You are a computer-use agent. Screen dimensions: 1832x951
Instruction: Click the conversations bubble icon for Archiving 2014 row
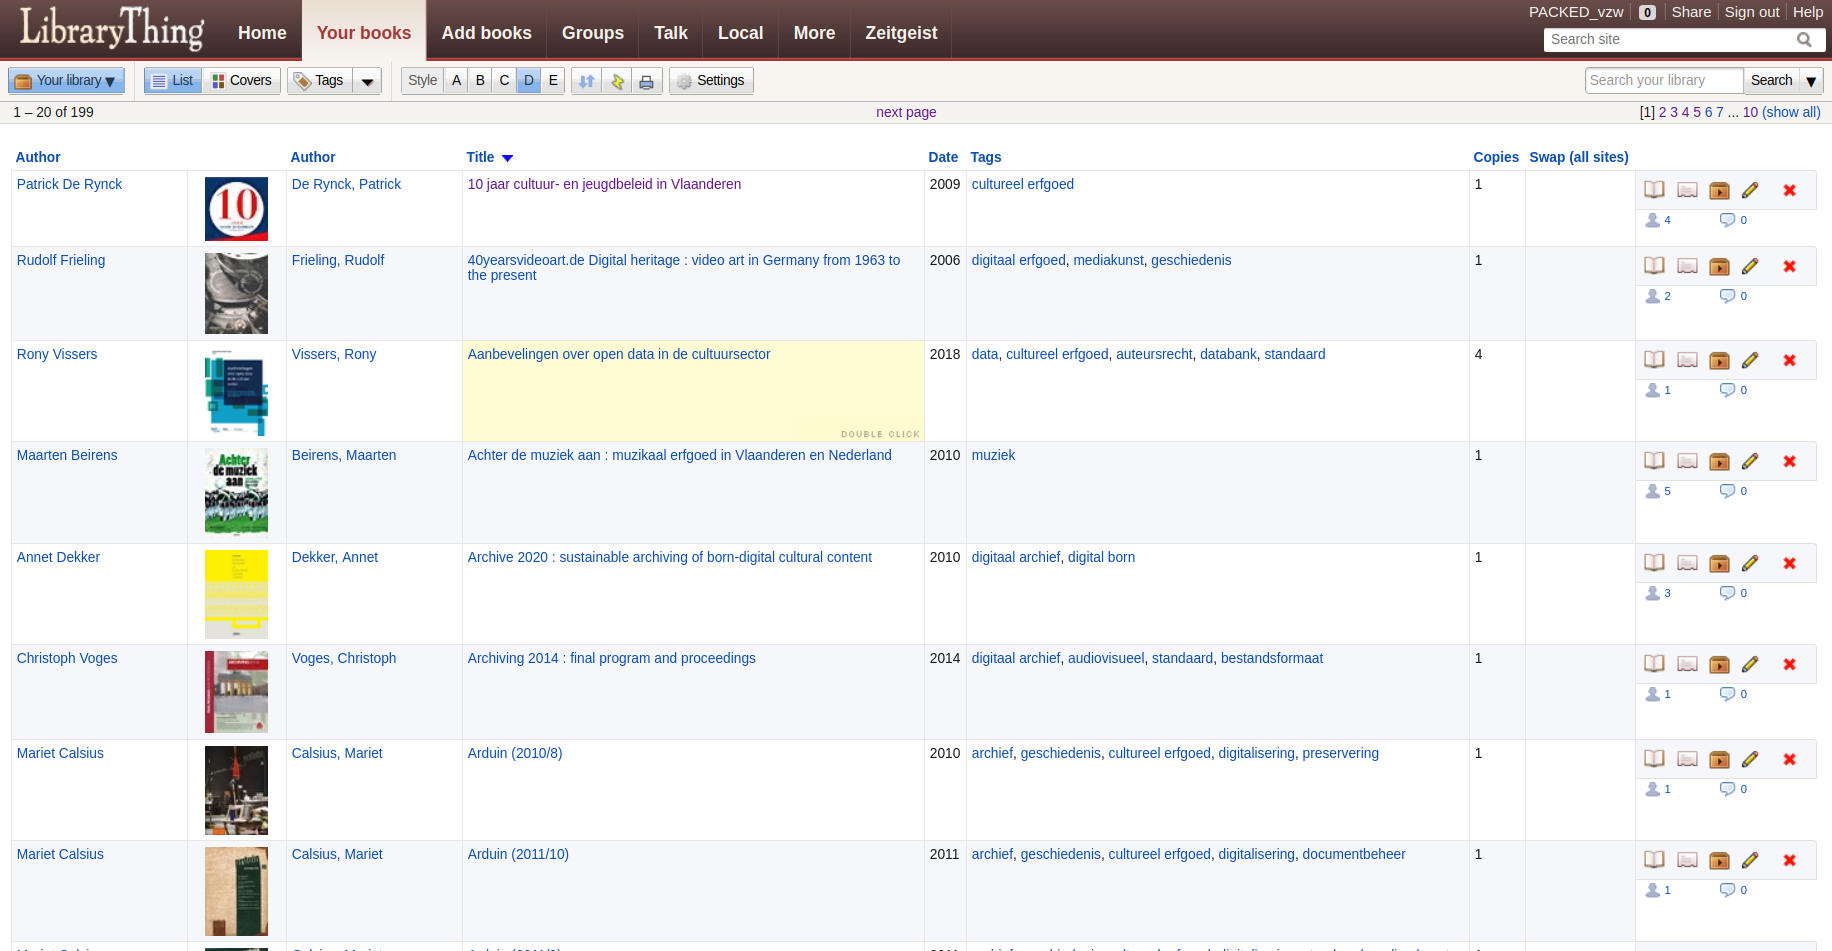coord(1727,694)
